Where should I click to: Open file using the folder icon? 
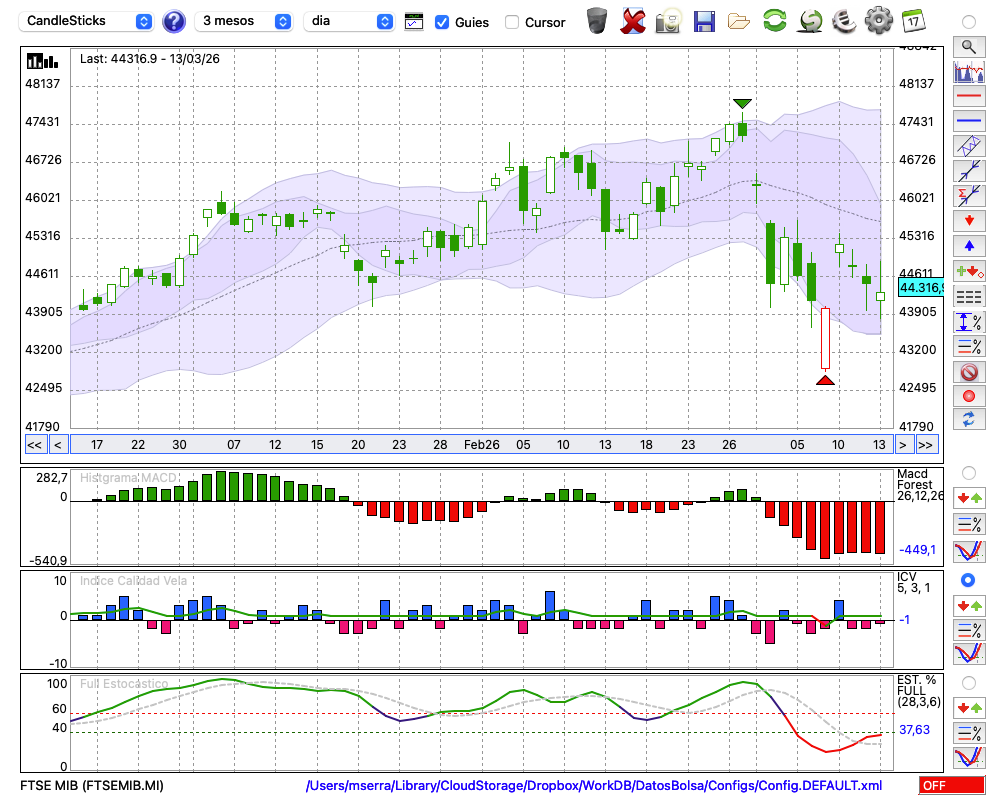tap(739, 22)
